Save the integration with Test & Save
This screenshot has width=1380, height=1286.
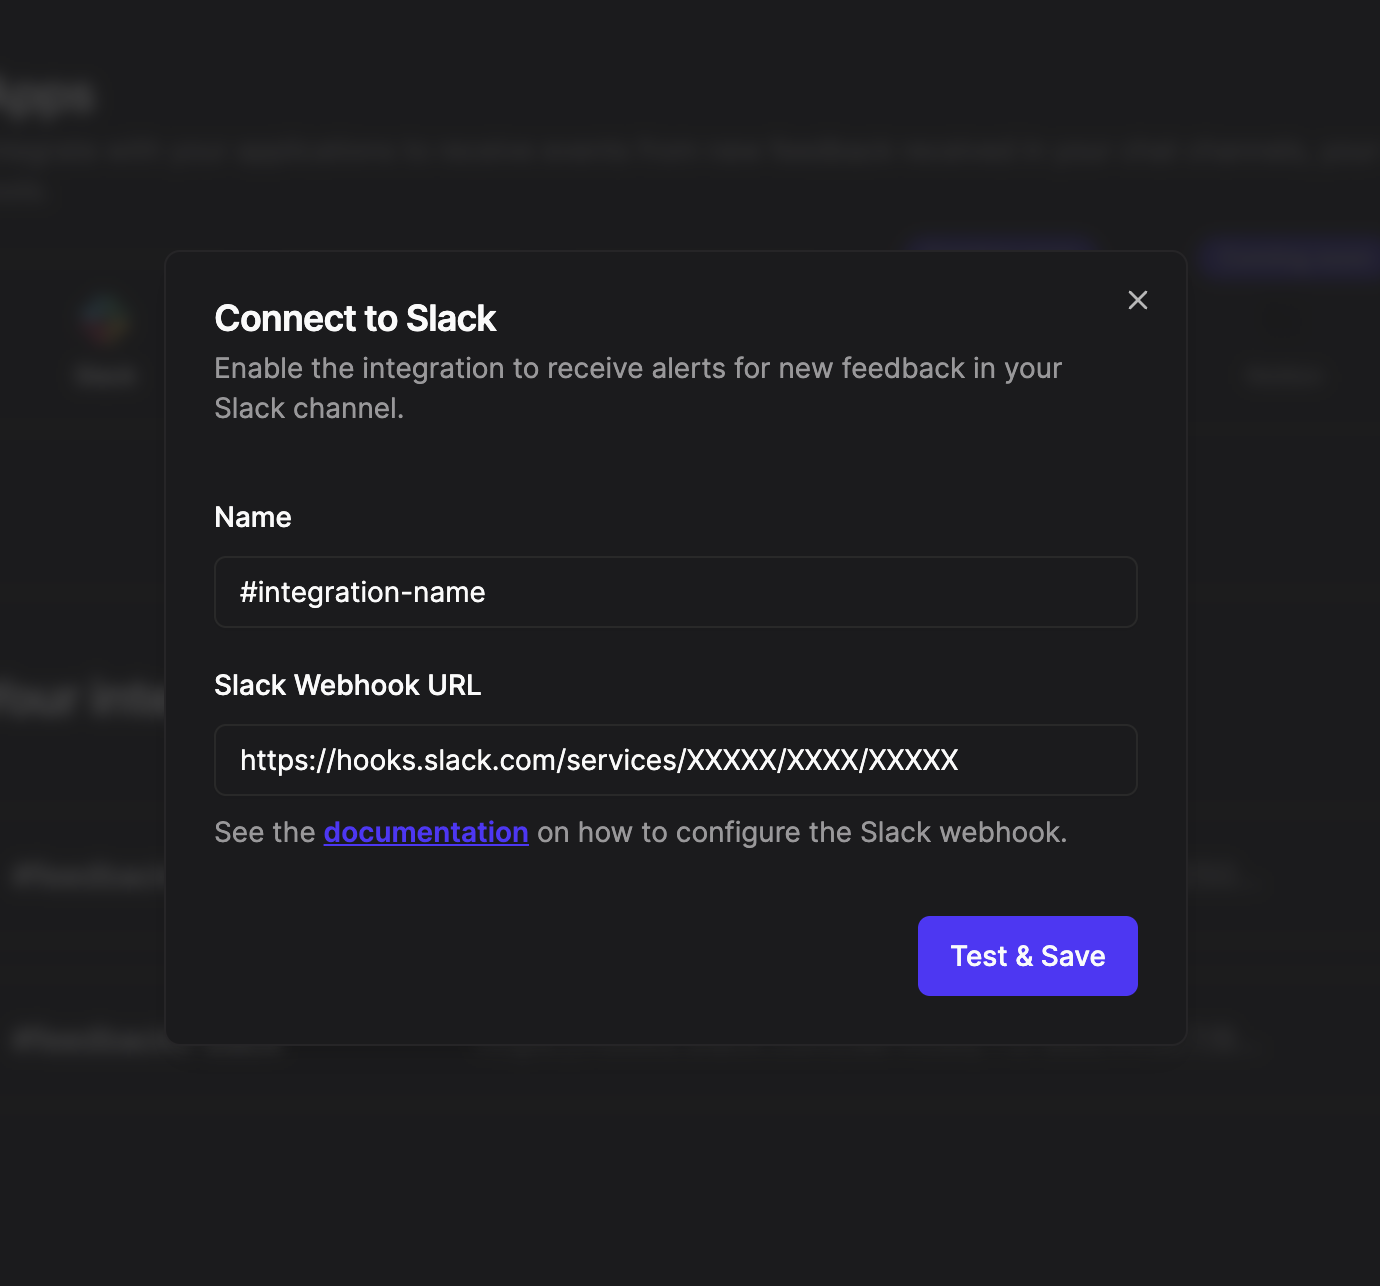pos(1027,955)
